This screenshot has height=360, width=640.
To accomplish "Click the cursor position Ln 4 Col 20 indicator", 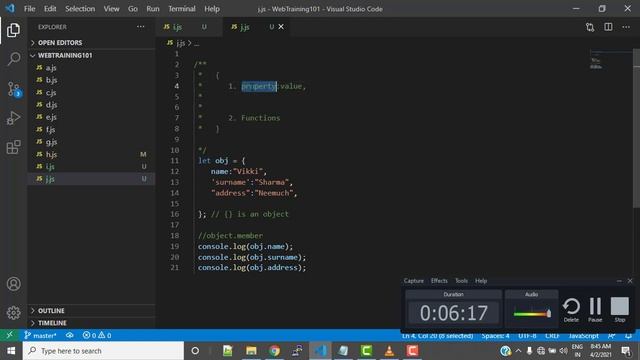I will pos(437,336).
